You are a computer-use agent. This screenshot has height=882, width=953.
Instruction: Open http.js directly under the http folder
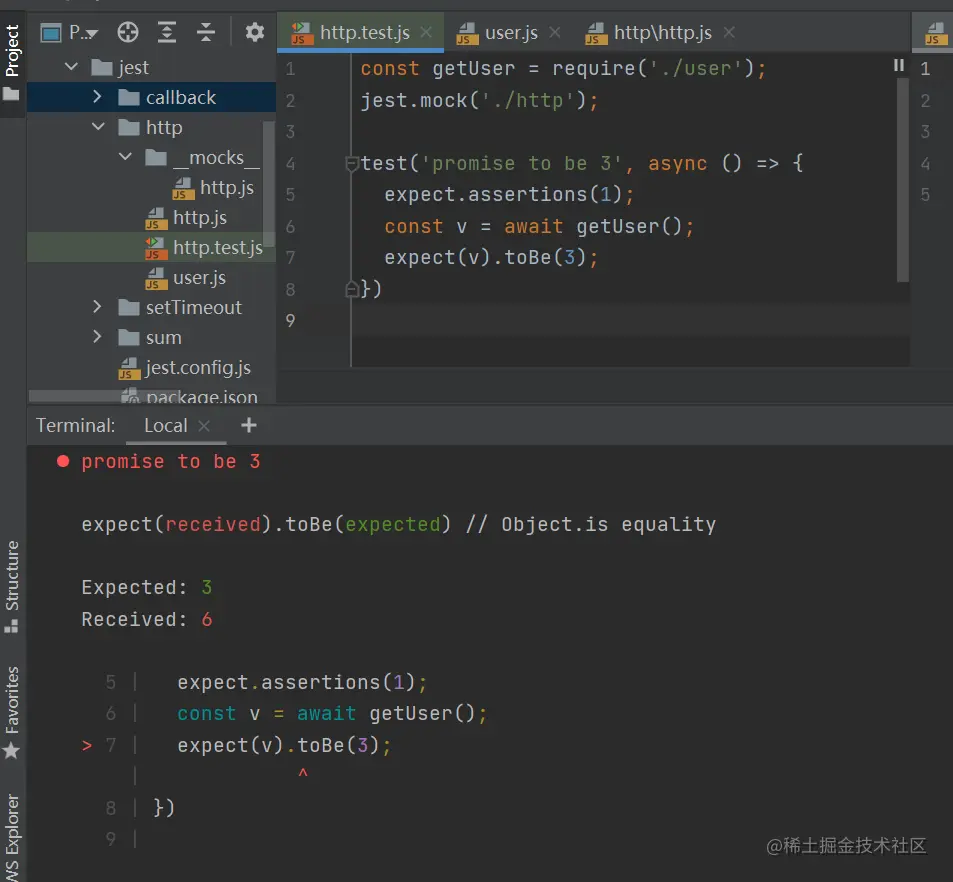[x=199, y=218]
